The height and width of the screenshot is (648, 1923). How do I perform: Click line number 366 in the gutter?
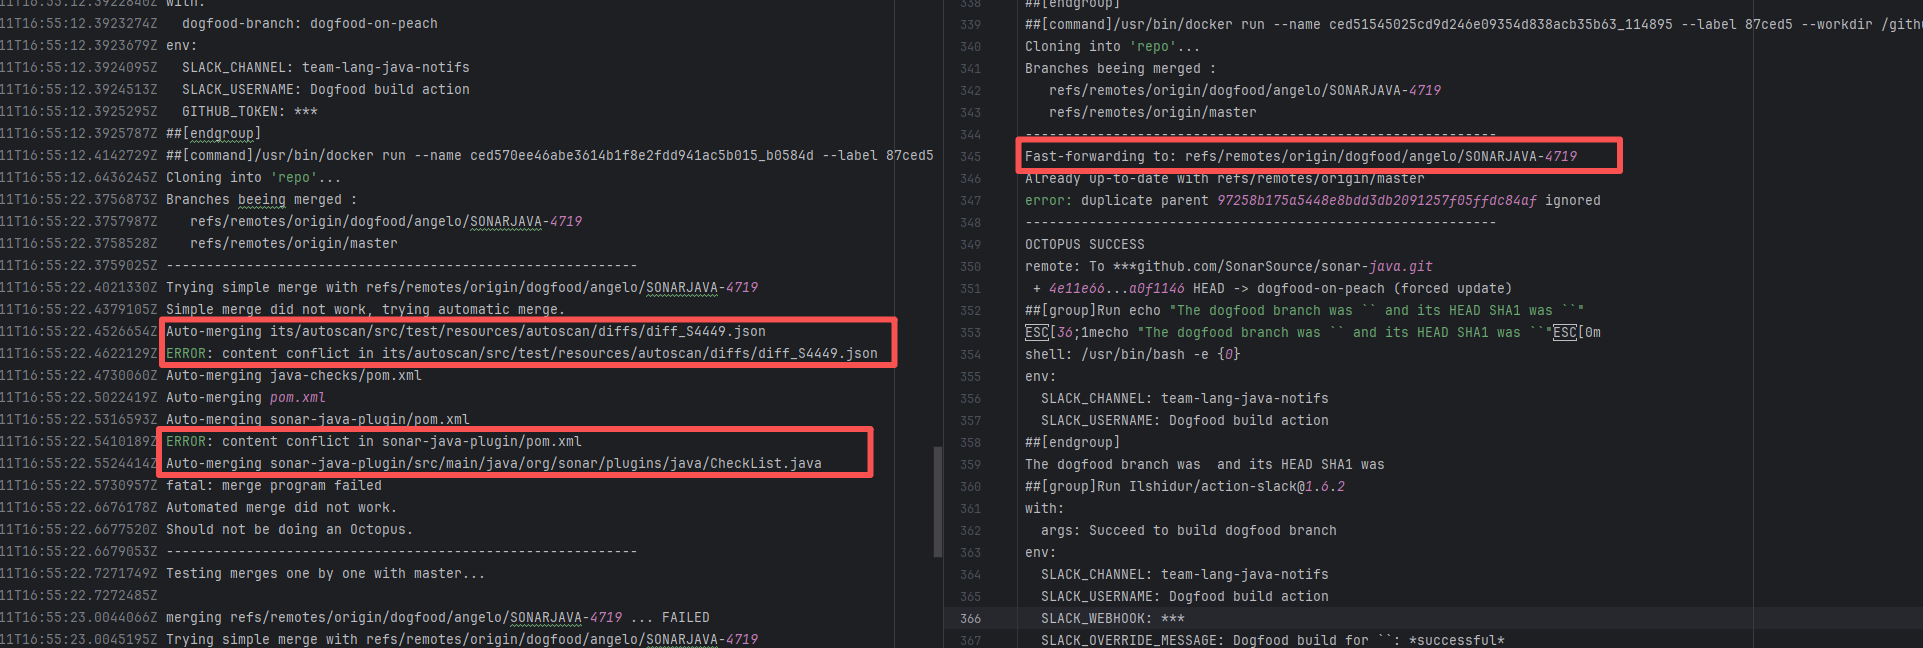click(970, 619)
